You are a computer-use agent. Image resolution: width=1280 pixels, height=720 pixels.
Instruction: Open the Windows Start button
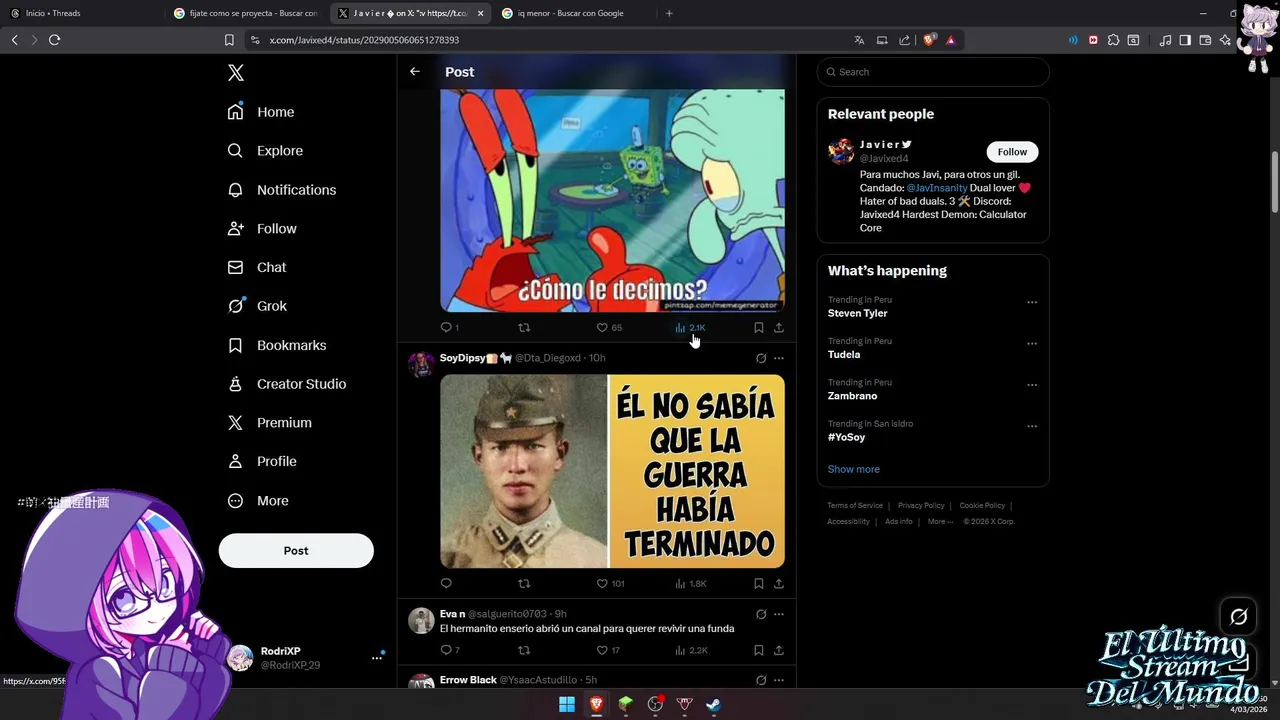click(x=567, y=704)
